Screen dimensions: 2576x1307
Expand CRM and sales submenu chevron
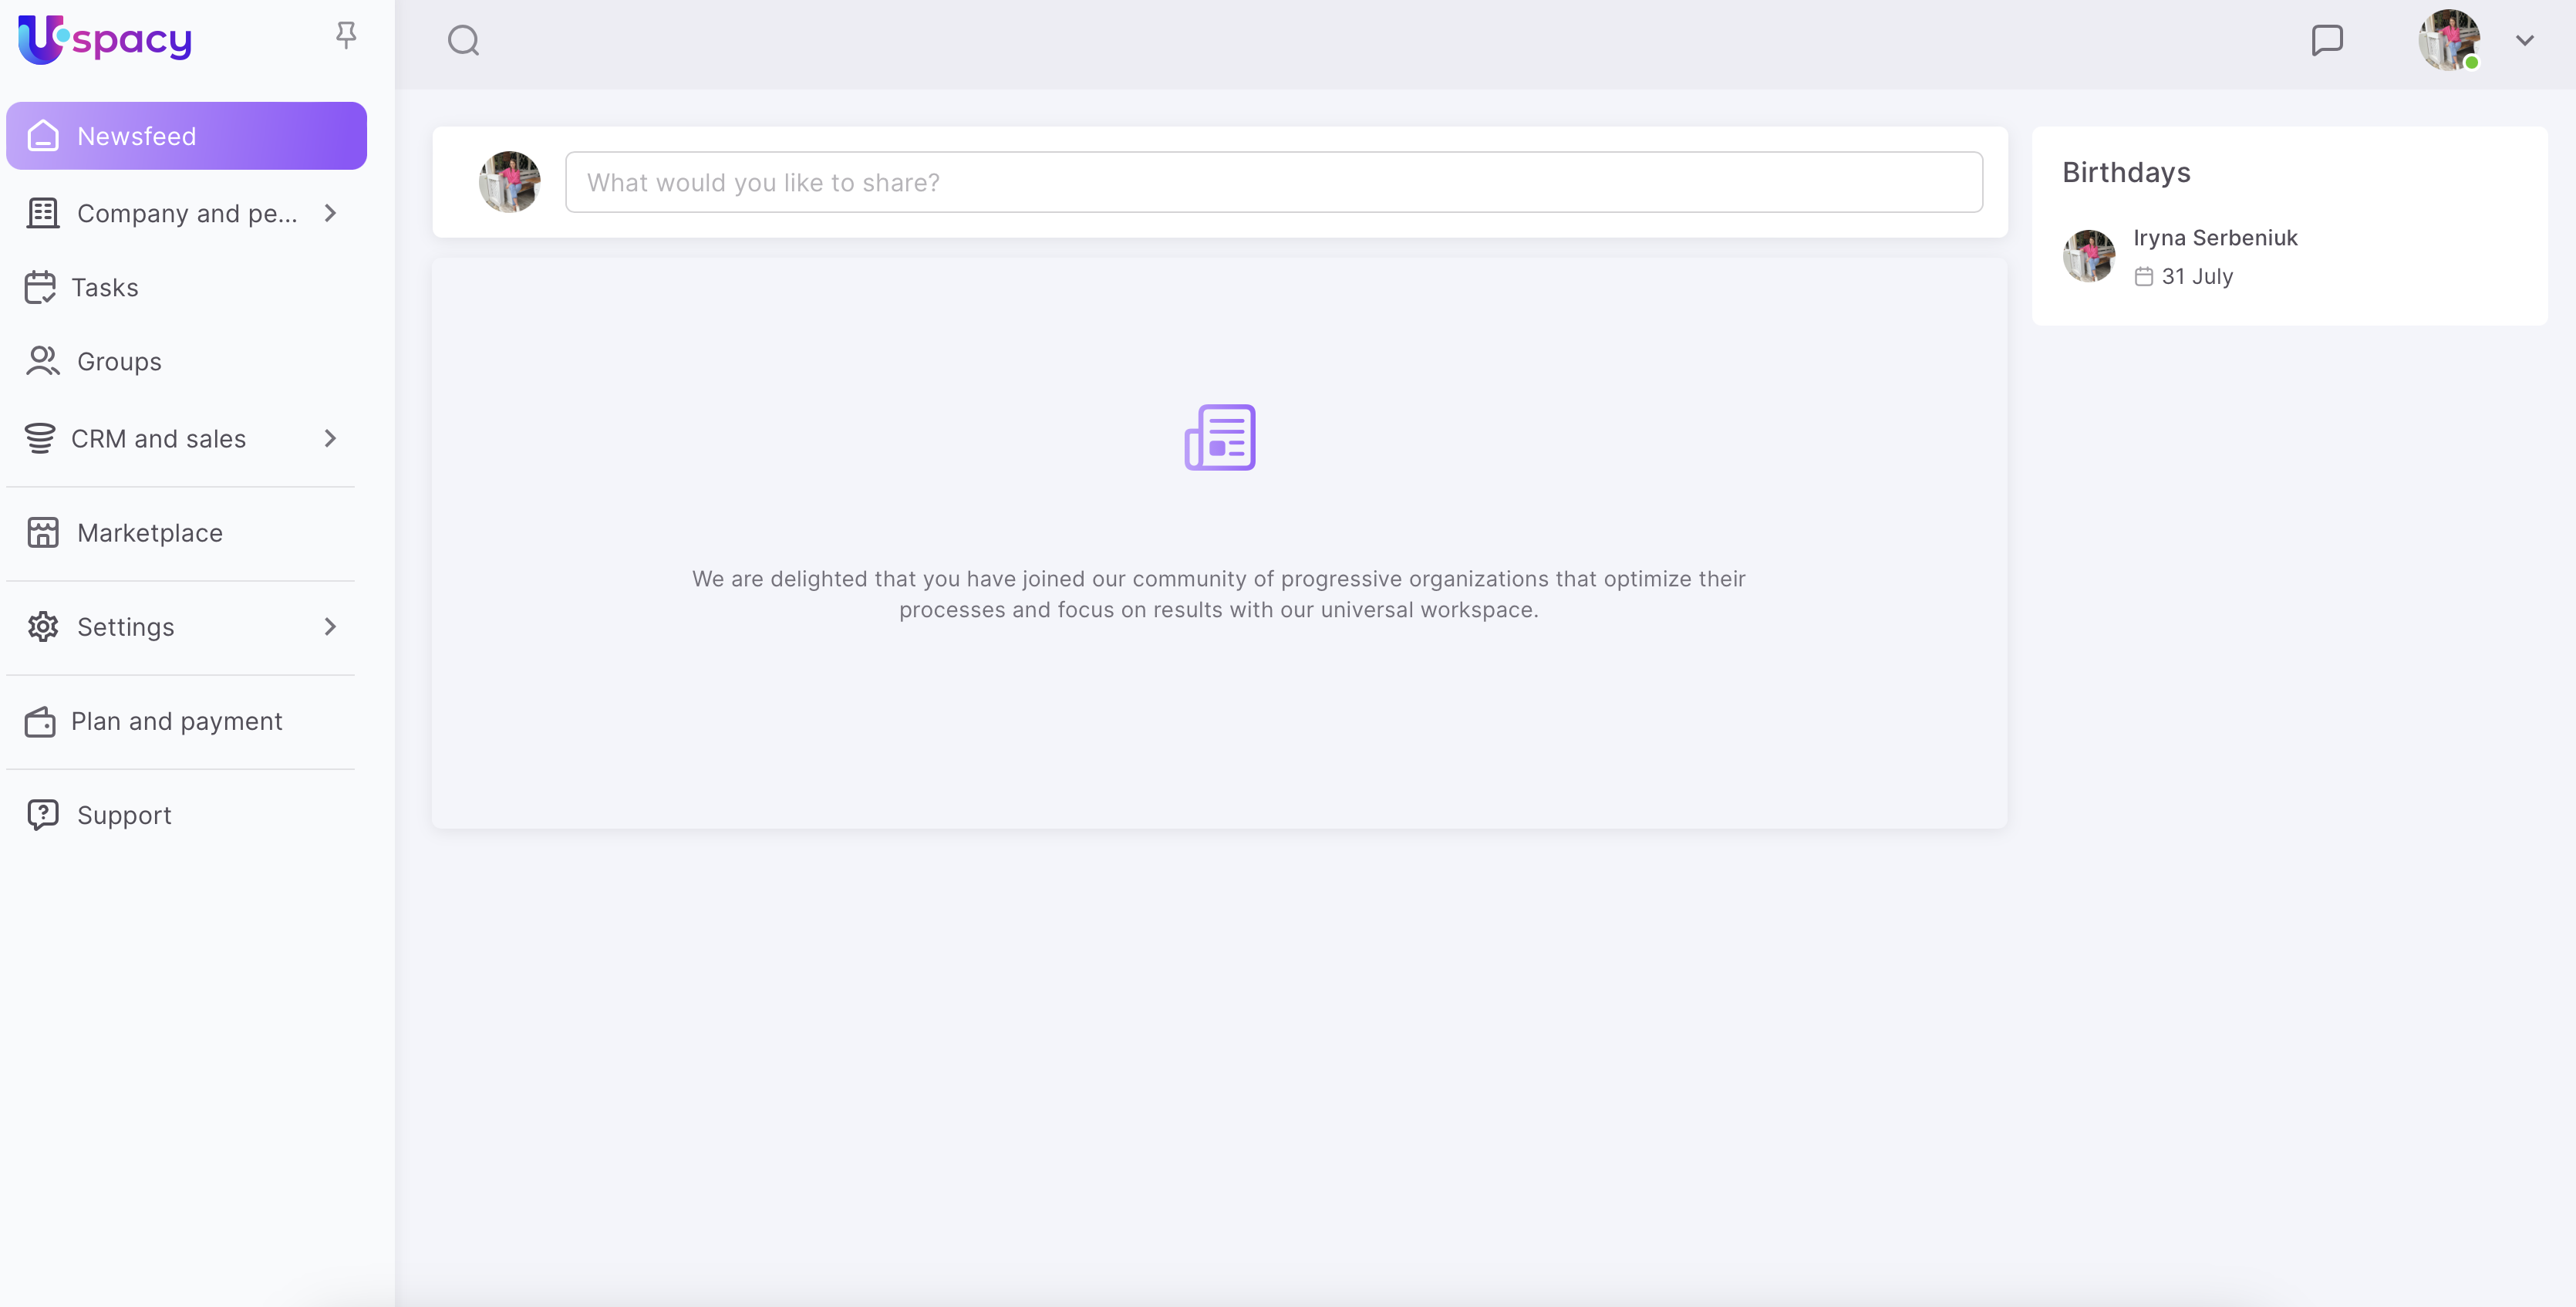(330, 438)
